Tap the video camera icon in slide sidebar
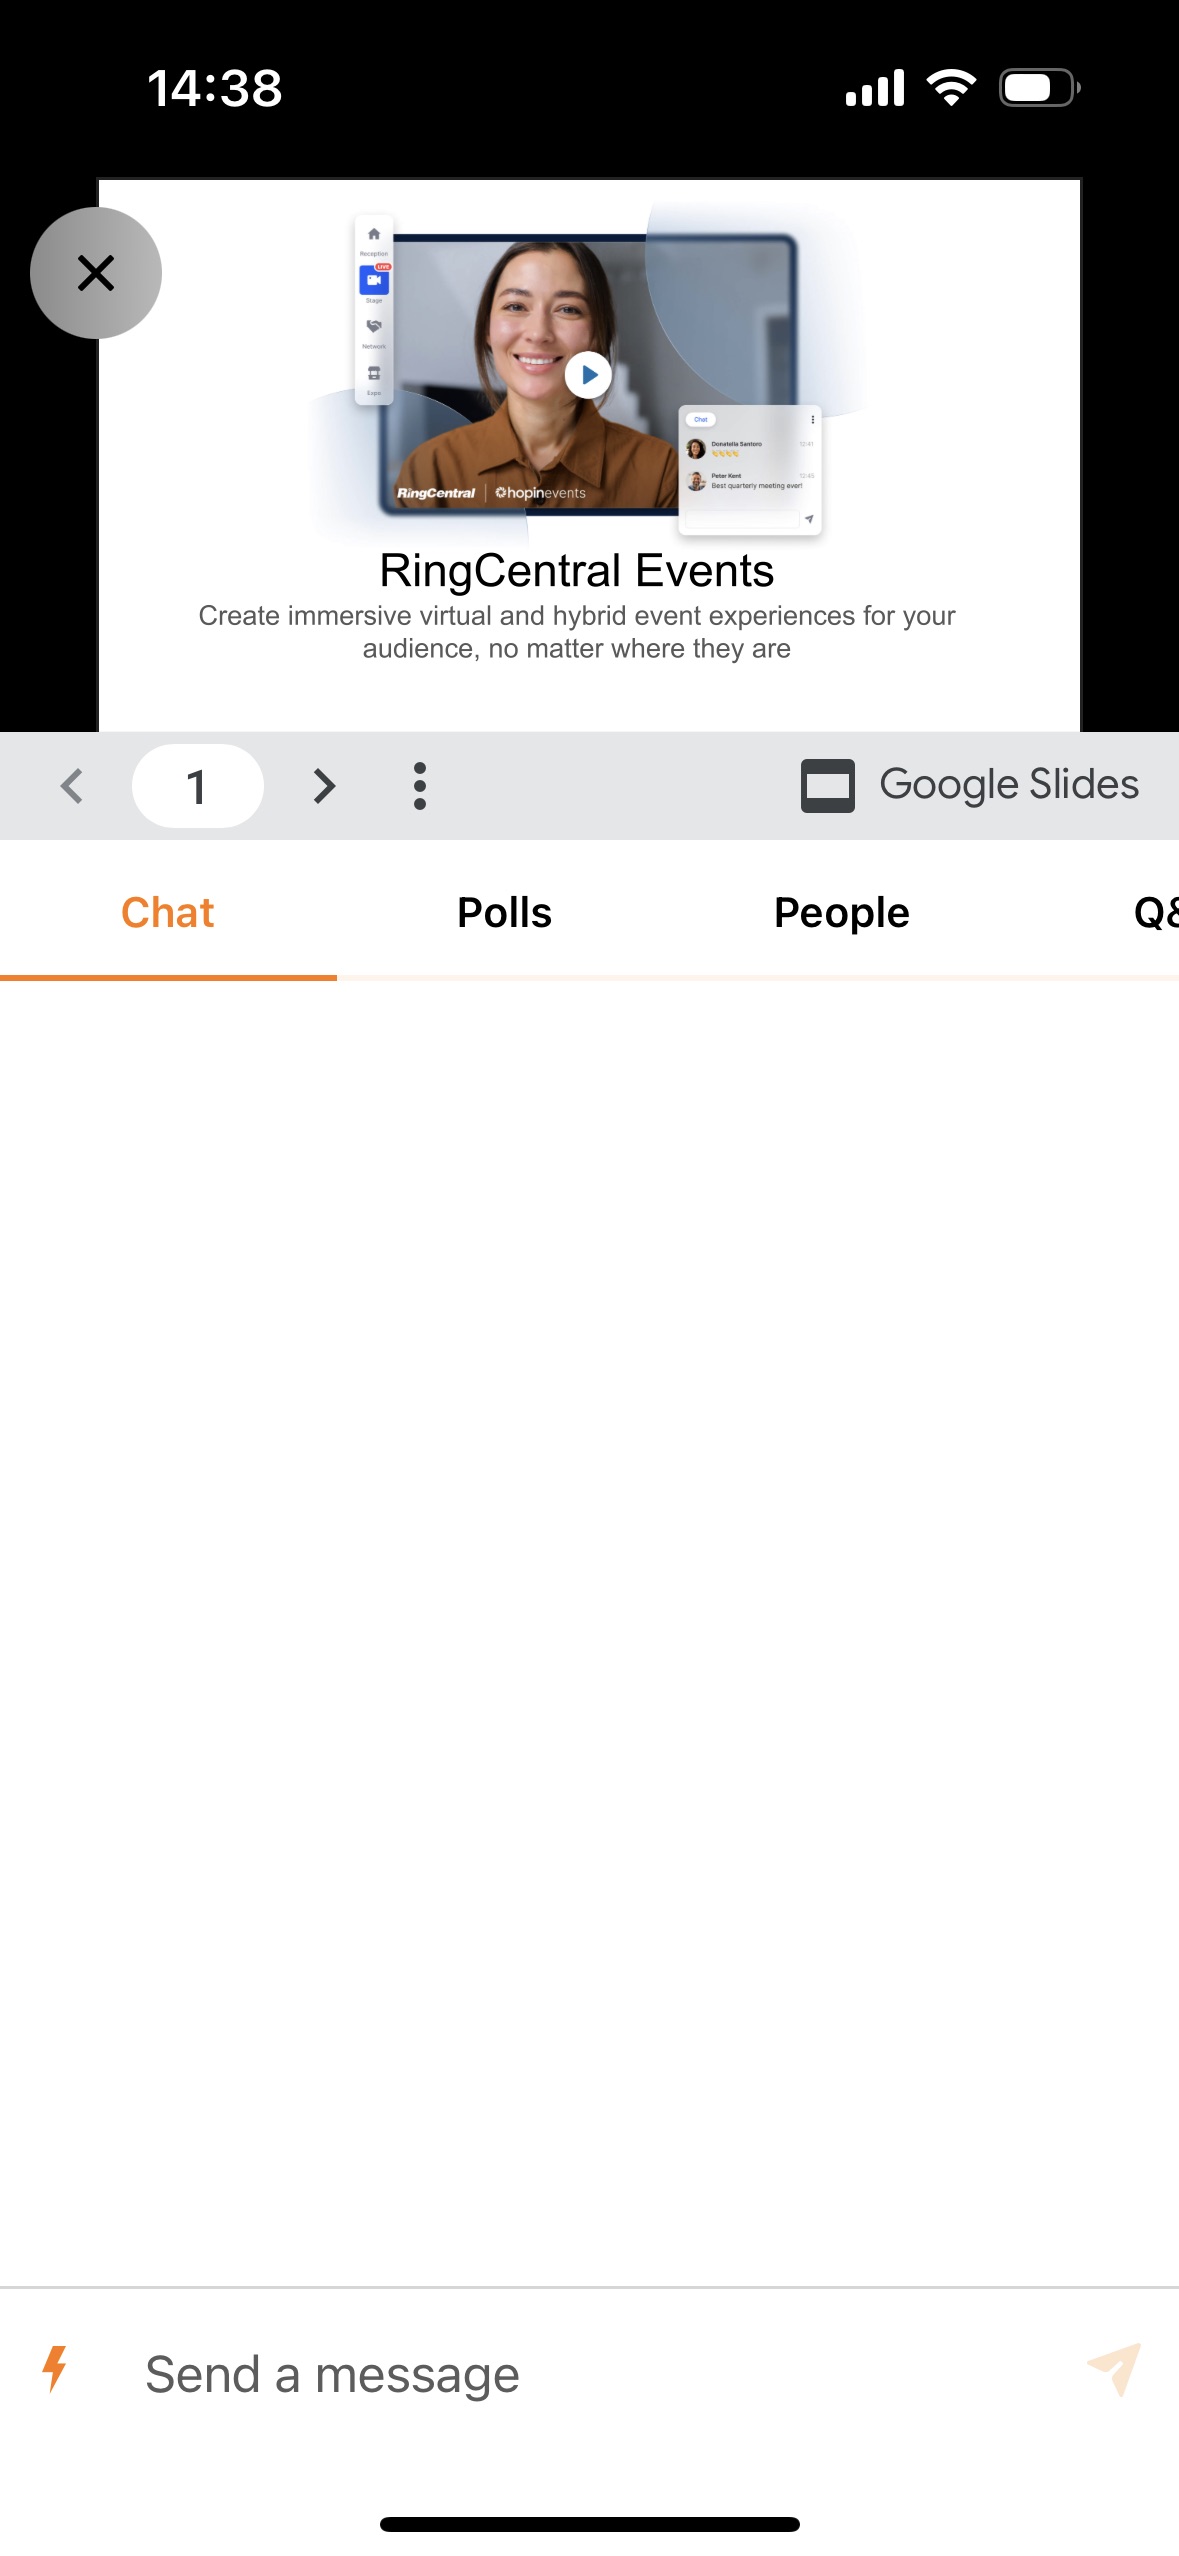Viewport: 1179px width, 2556px height. pos(374,281)
